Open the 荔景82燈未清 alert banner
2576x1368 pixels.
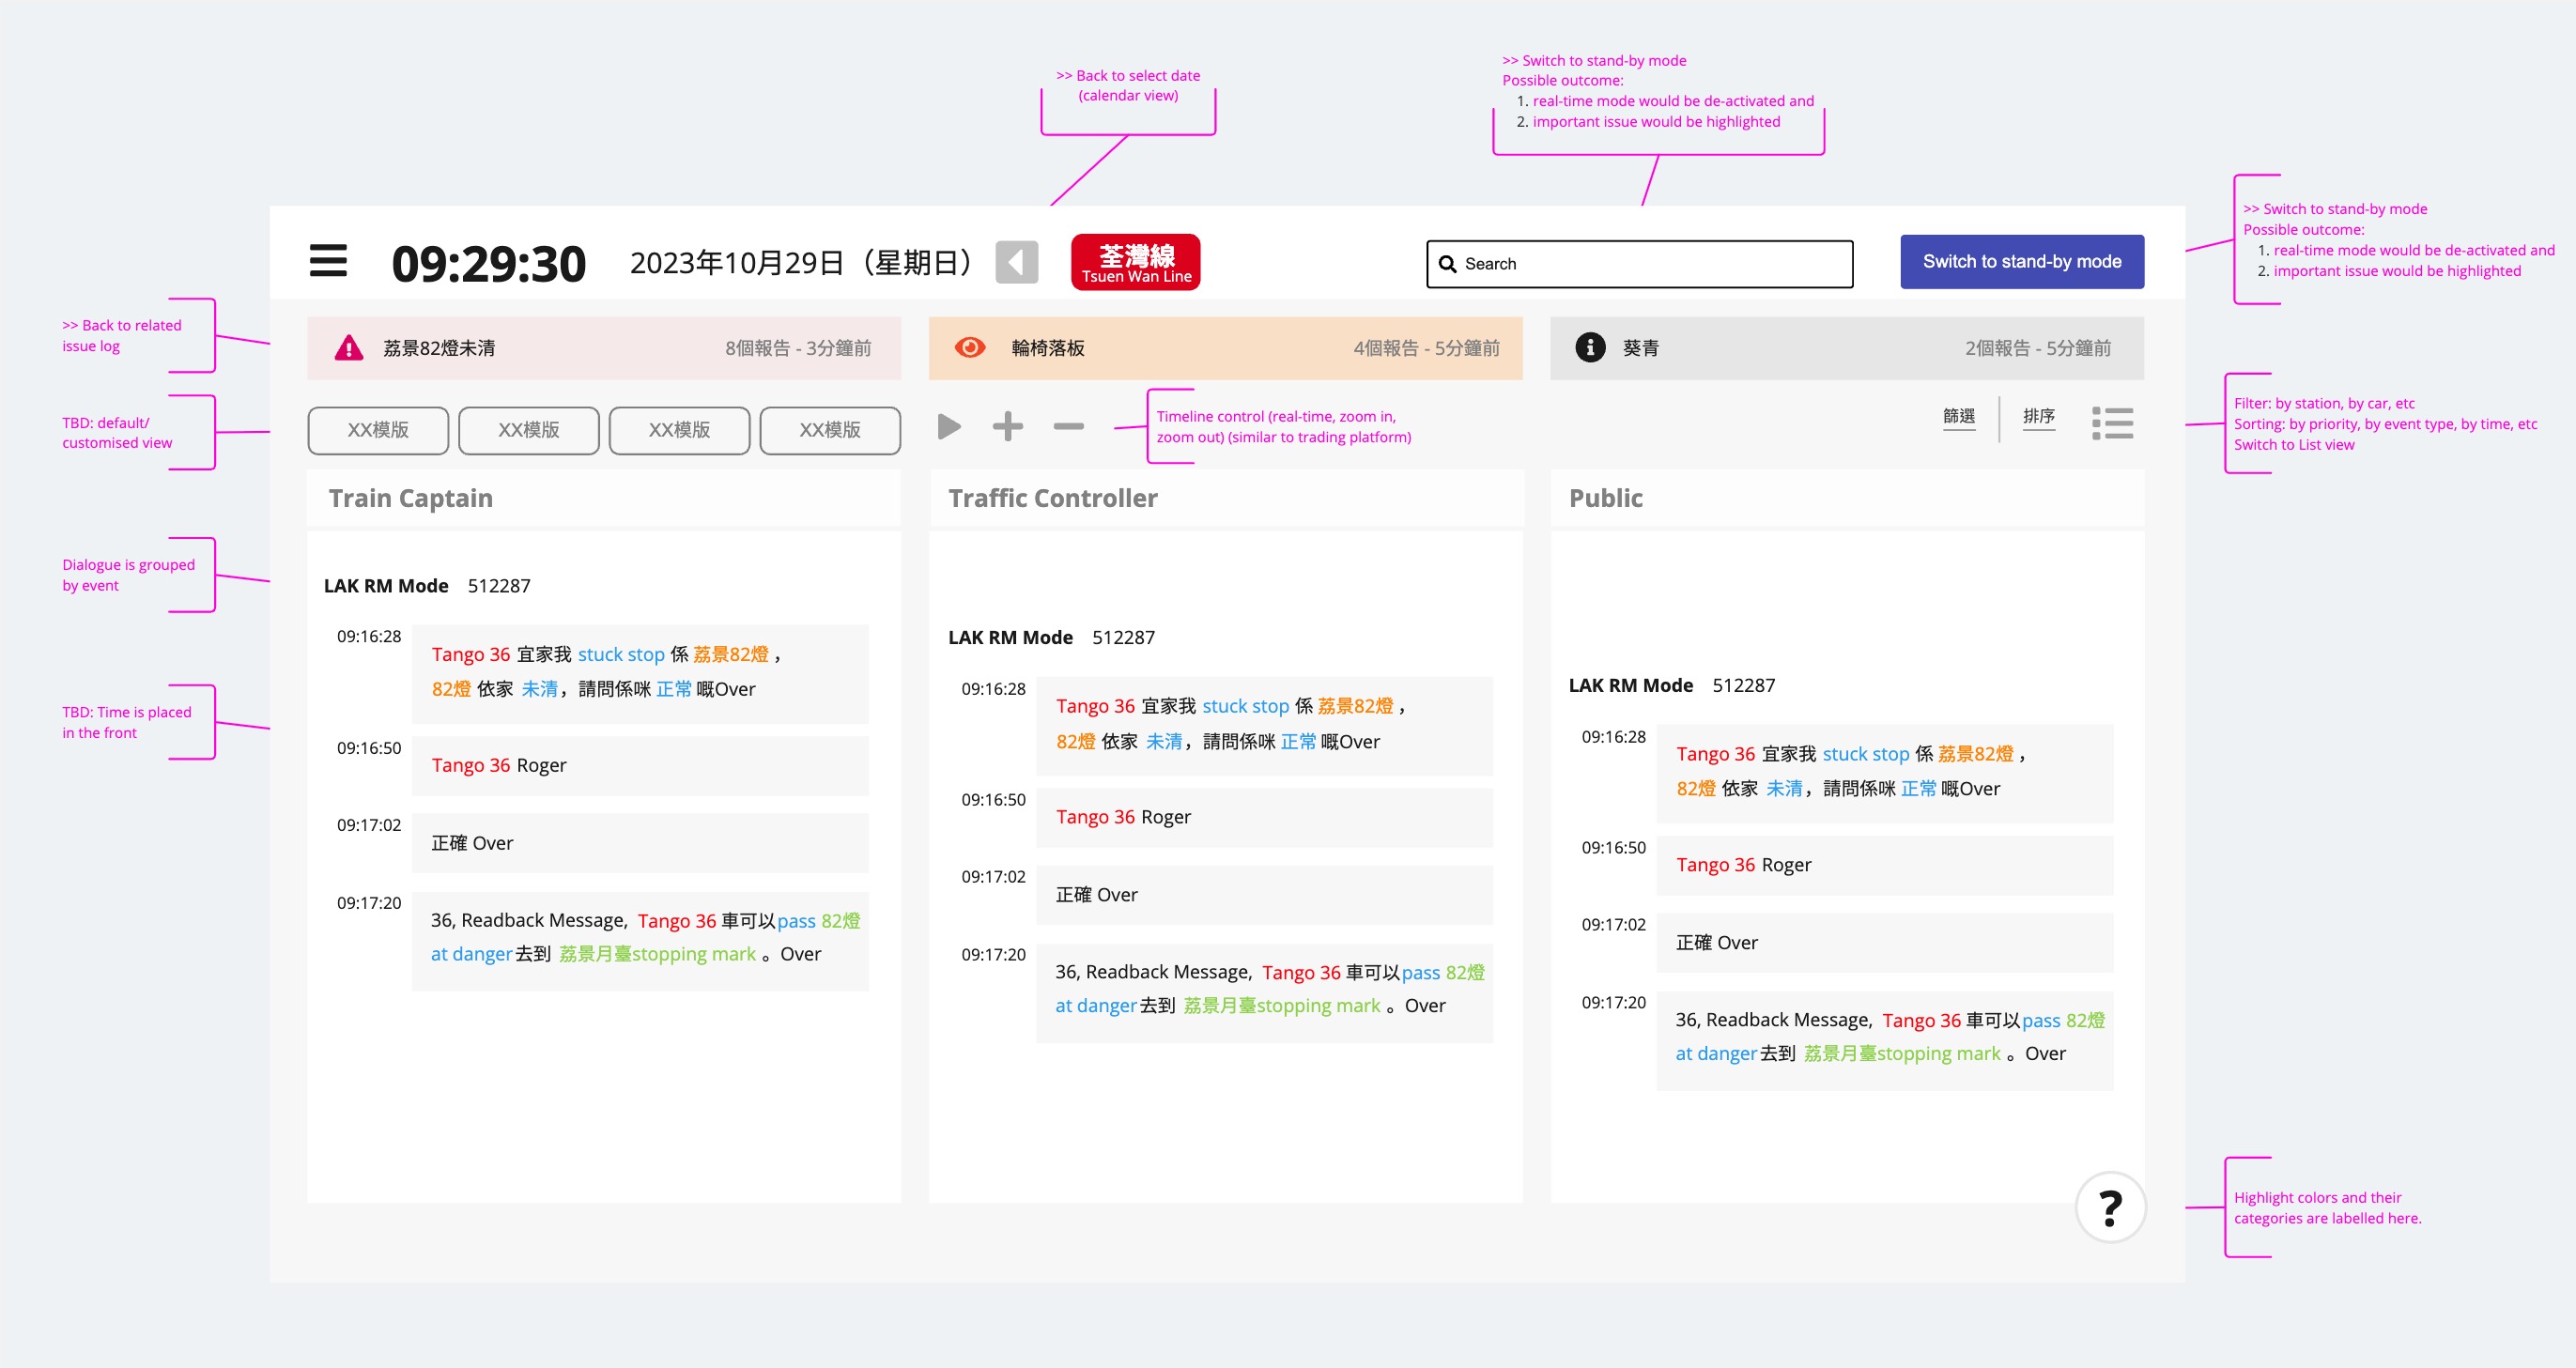click(x=604, y=348)
